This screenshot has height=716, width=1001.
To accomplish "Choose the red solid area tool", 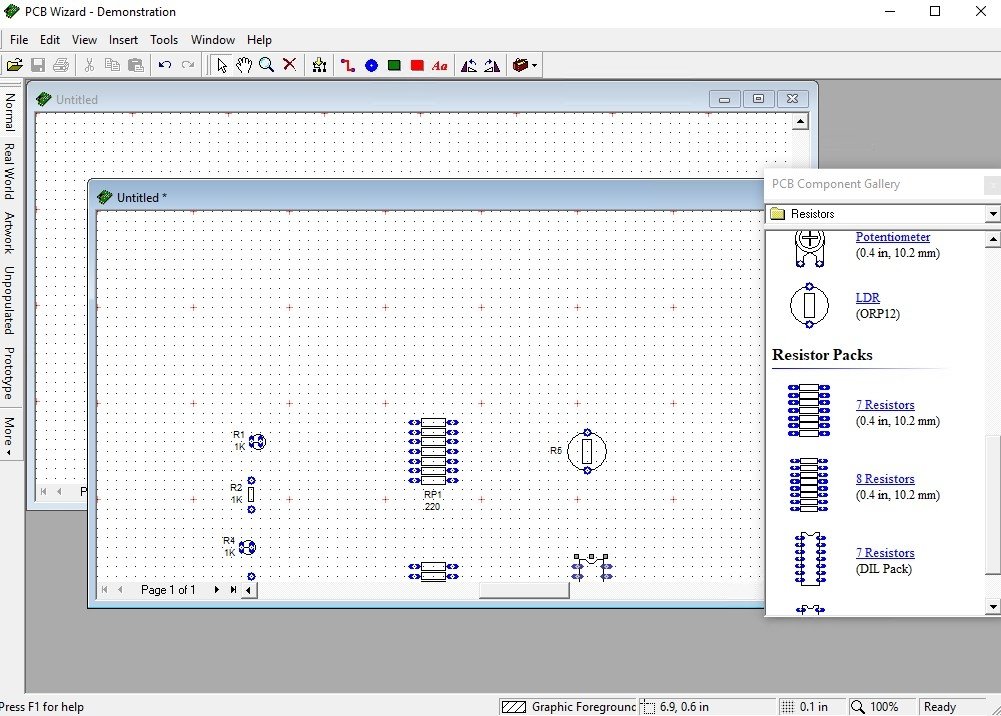I will tap(417, 65).
